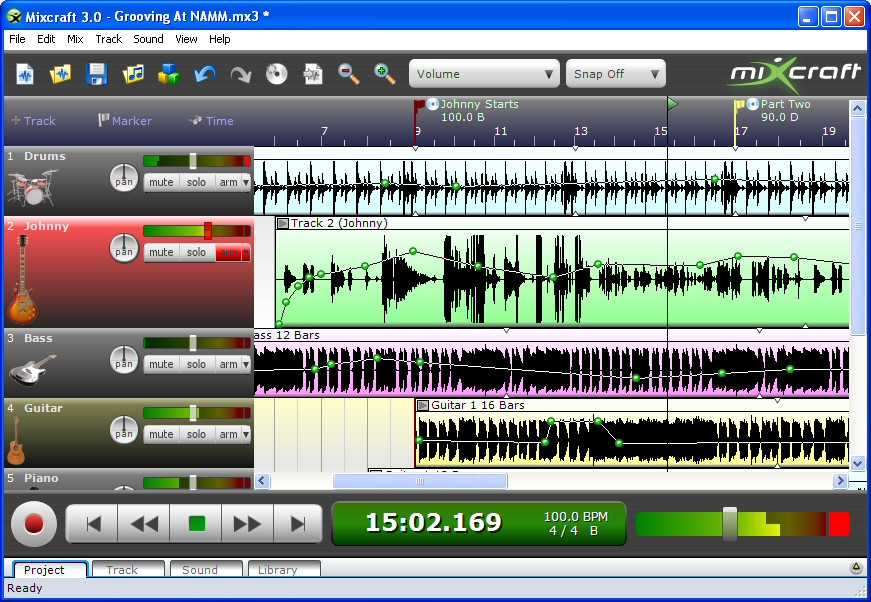Enable solo on the Bass track

[x=196, y=364]
